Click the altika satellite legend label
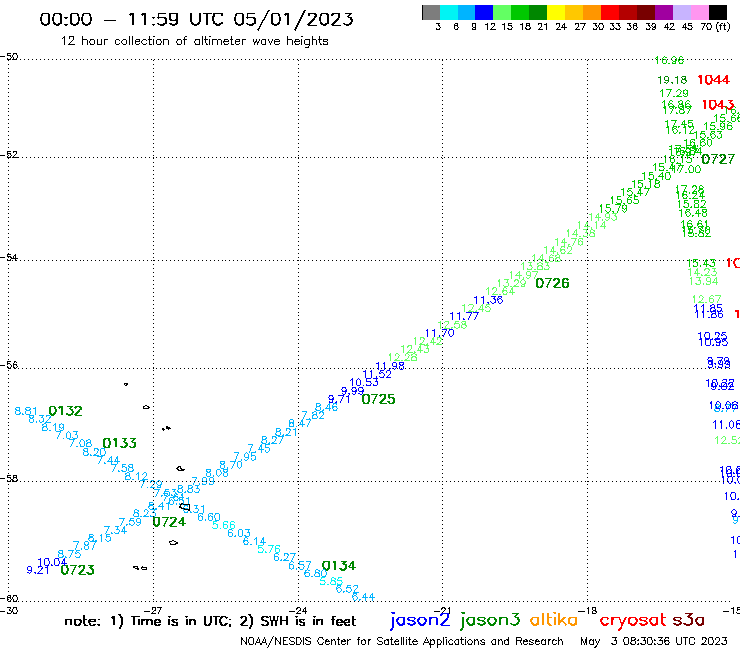Viewport: 740px width, 650px height. pos(554,620)
